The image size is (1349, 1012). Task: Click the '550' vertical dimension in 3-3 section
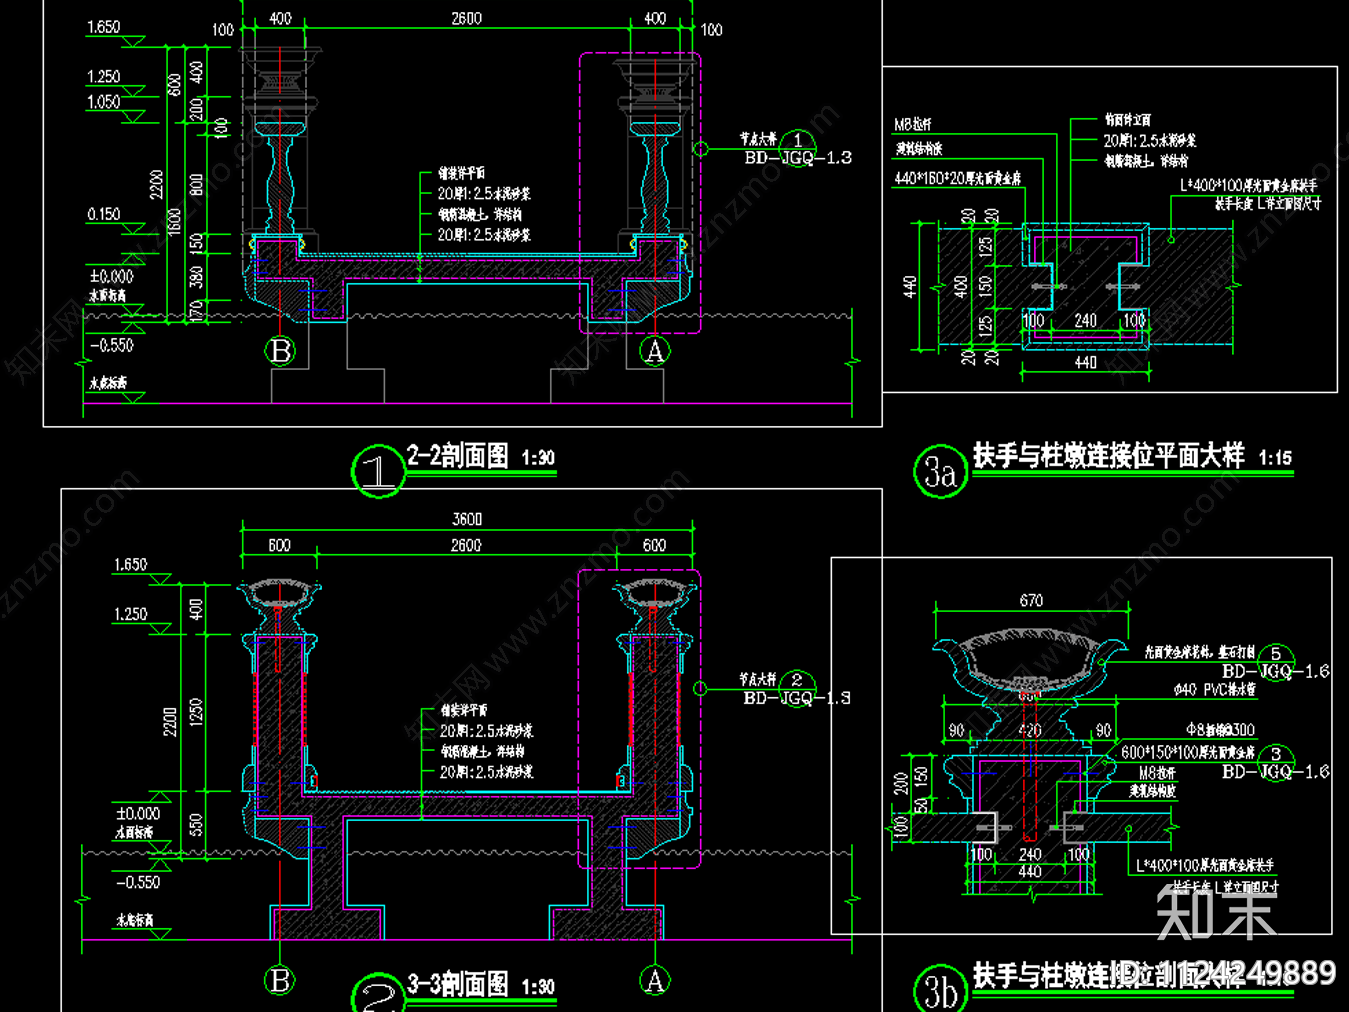click(196, 824)
